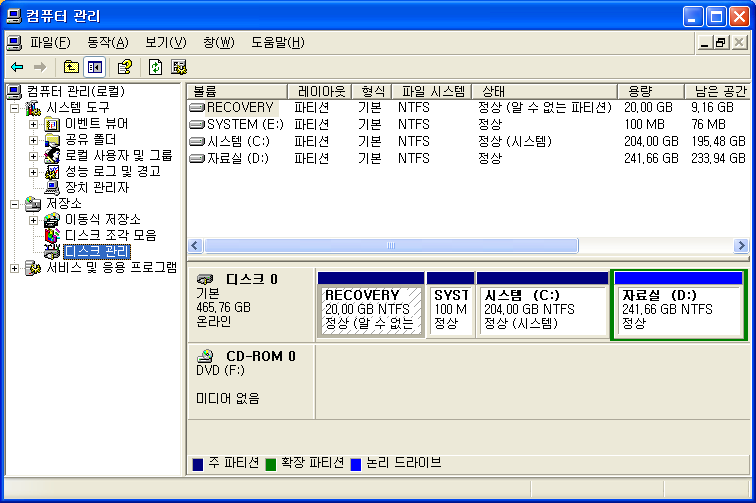
Task: Click the RECOVERY volume drive icon in list
Action: pos(197,108)
